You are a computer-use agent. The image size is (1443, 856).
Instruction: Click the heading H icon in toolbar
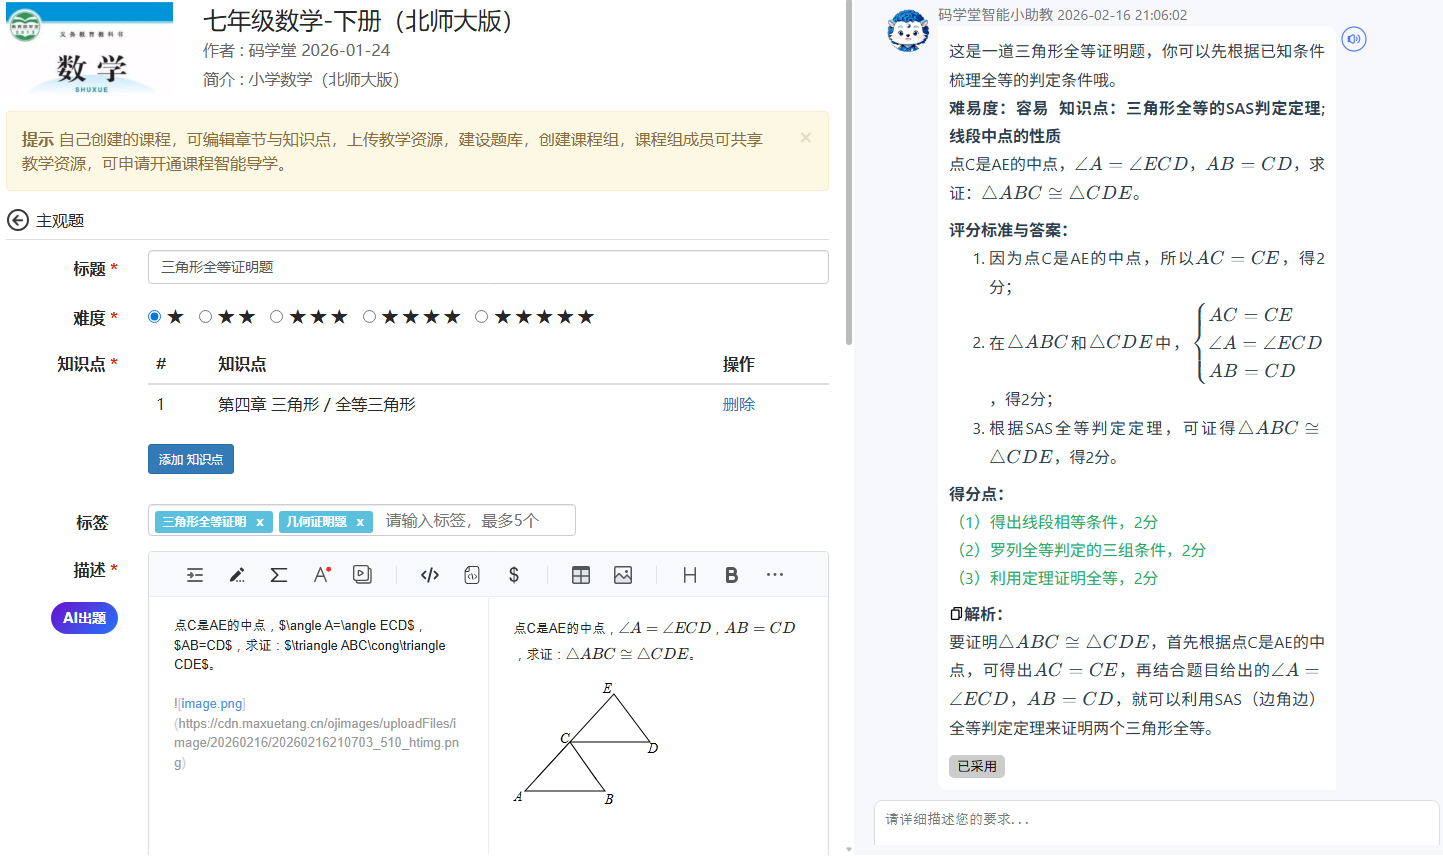(x=689, y=575)
